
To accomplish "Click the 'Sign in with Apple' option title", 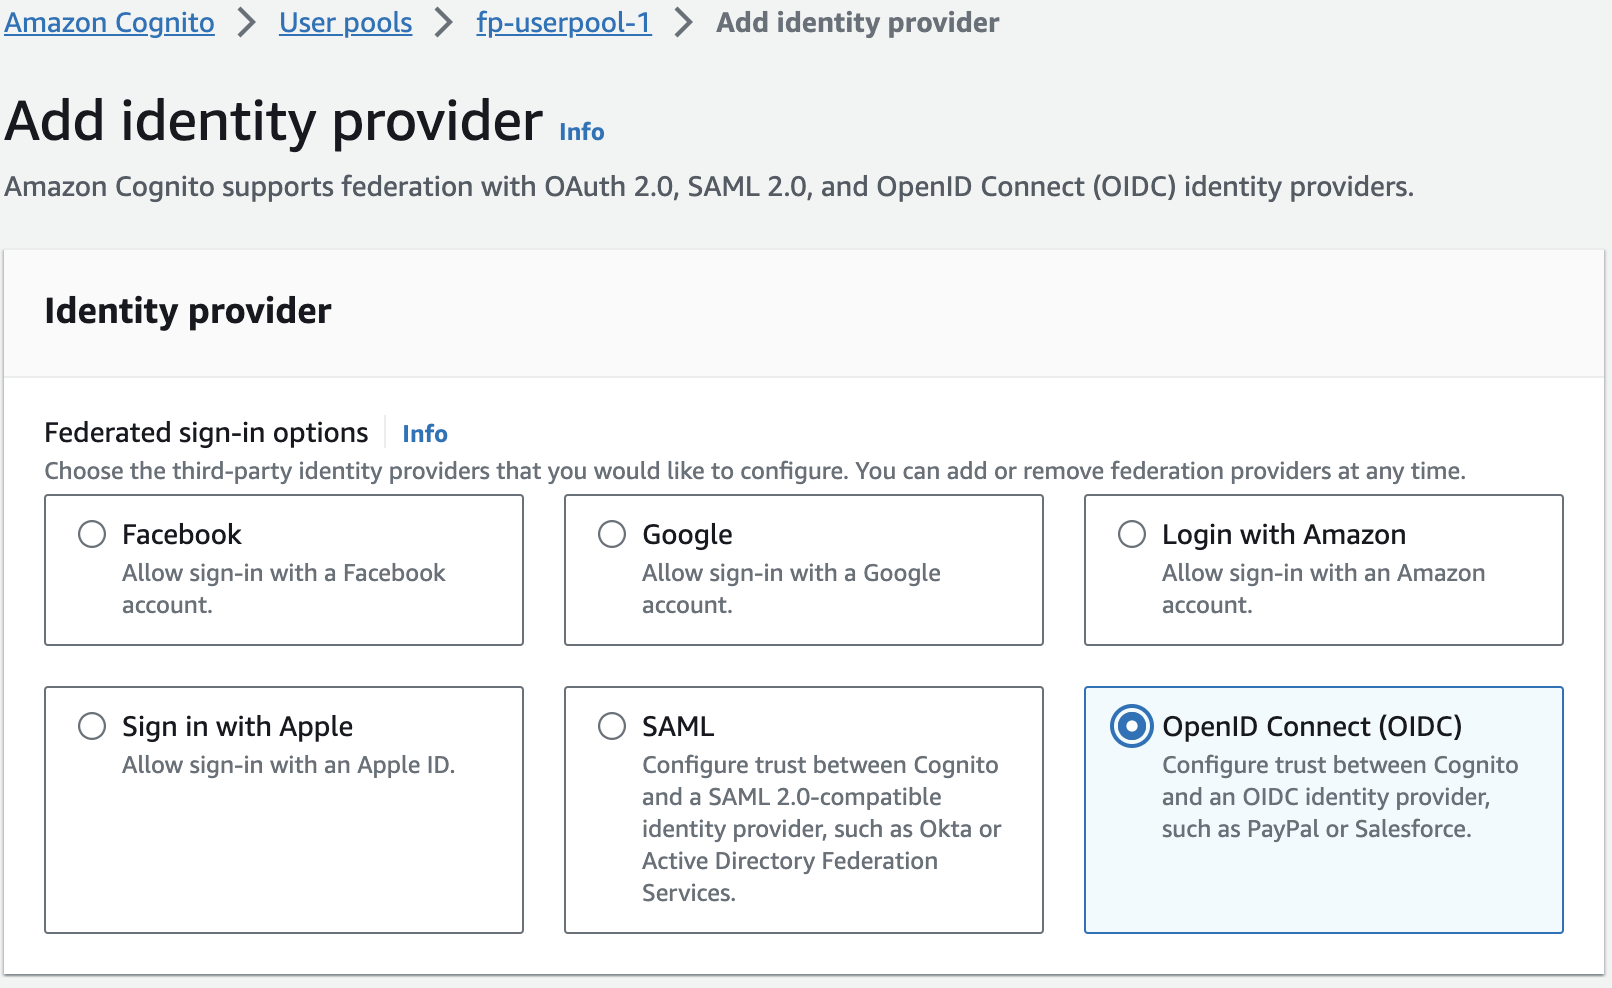I will (237, 726).
